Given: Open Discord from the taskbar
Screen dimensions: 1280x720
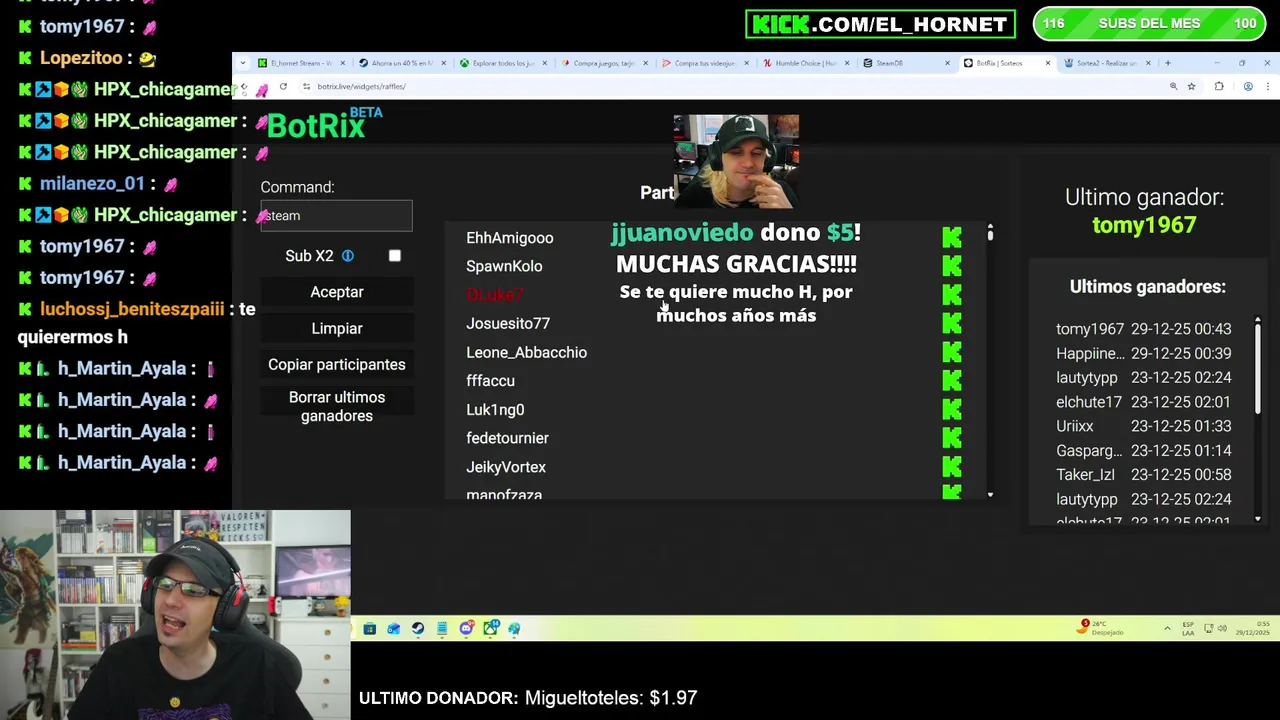Looking at the screenshot, I should (x=466, y=629).
